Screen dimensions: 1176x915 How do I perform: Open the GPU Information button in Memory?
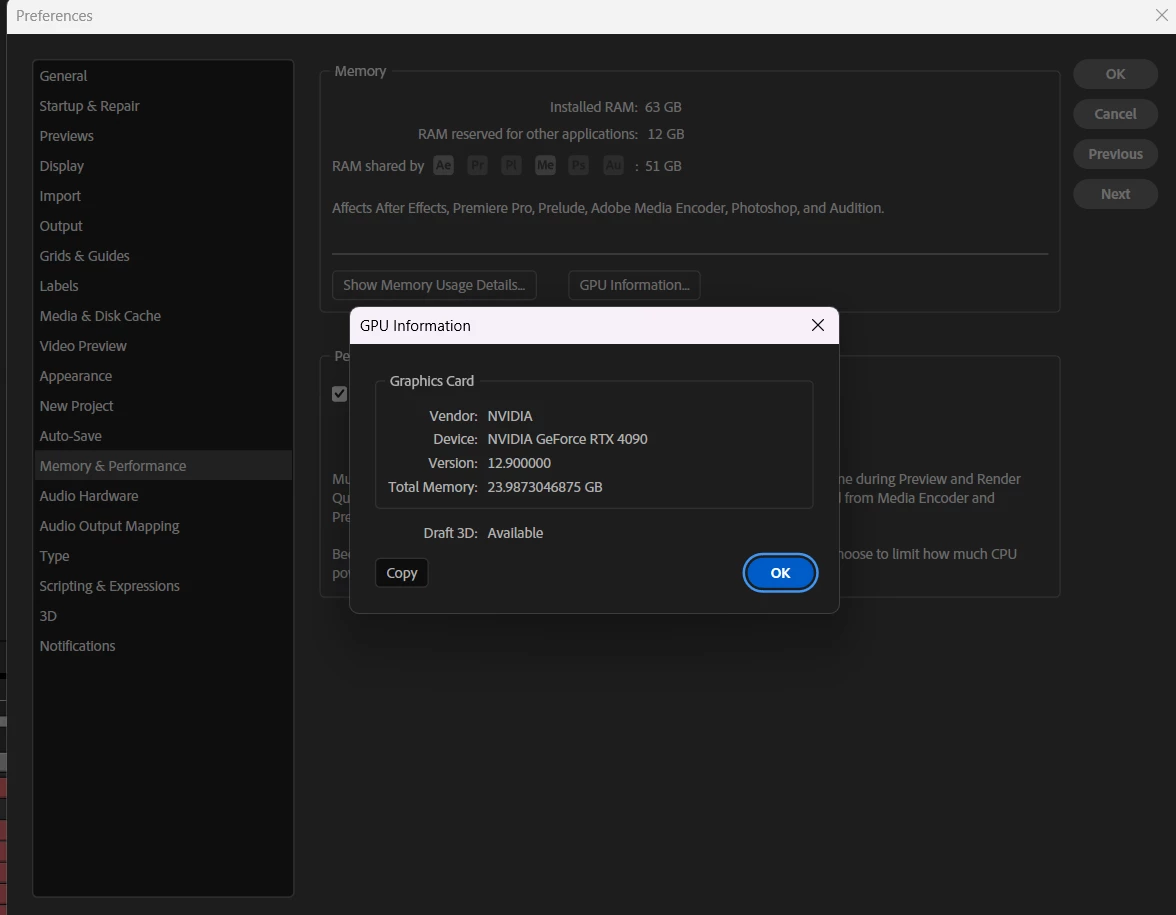(634, 285)
